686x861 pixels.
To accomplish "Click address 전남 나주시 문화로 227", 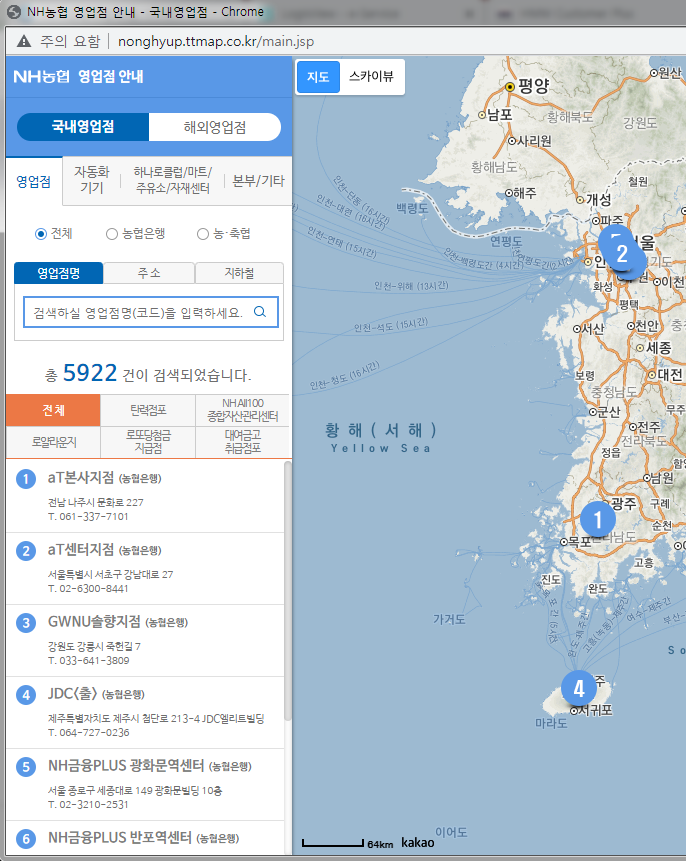I will (x=96, y=502).
